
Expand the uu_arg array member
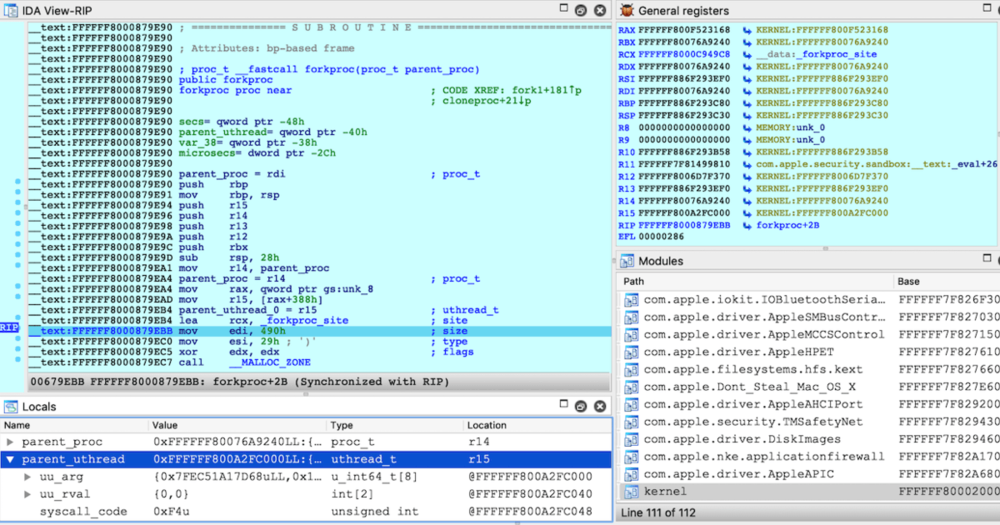29,478
